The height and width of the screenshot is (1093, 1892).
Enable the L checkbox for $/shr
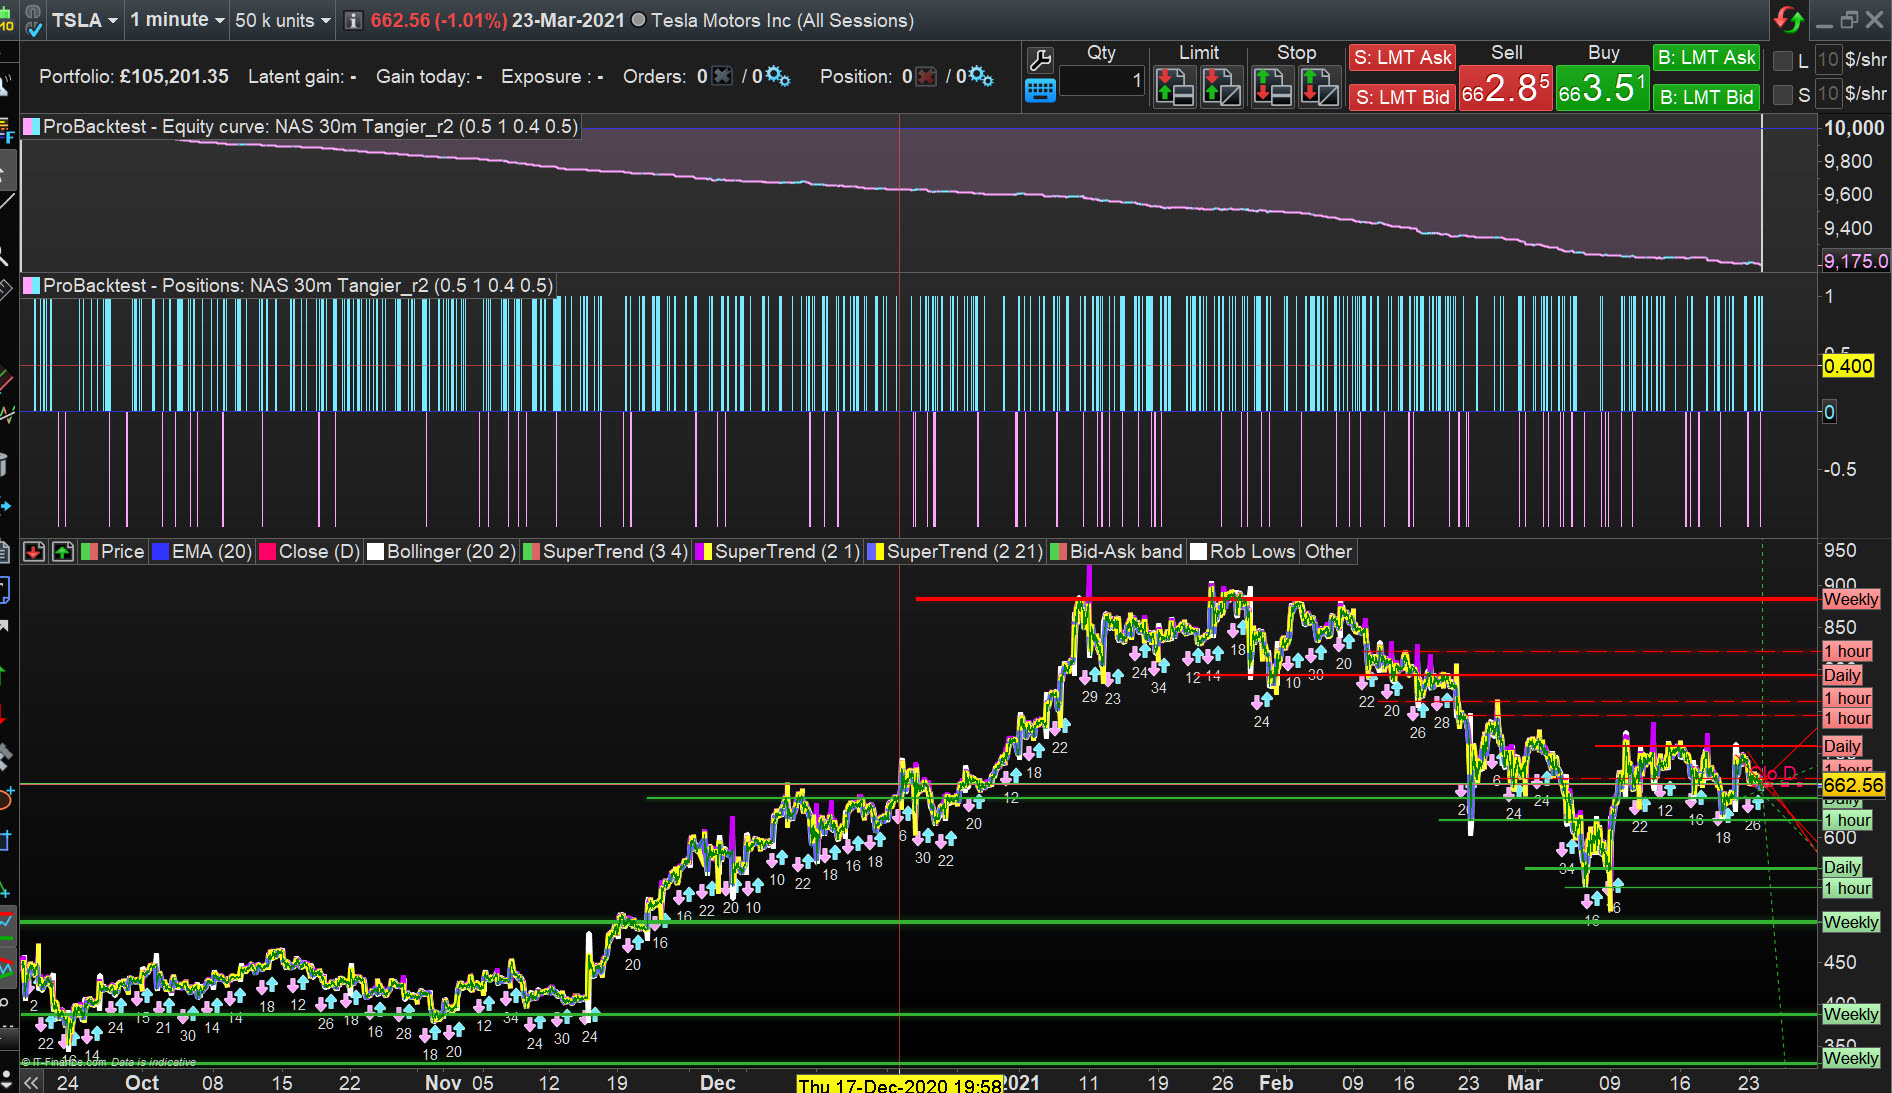pos(1782,61)
